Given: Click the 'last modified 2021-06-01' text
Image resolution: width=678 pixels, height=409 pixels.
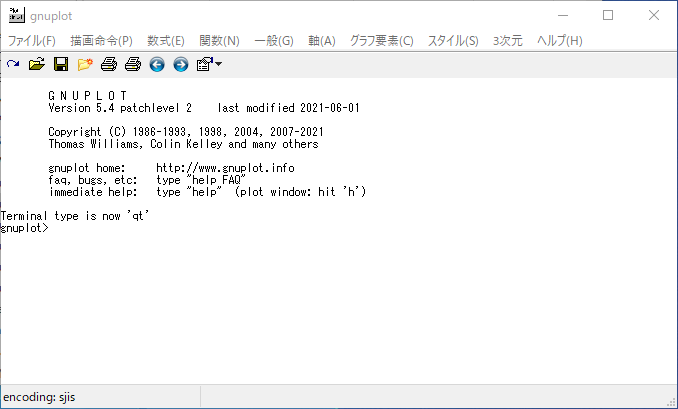Looking at the screenshot, I should click(288, 108).
